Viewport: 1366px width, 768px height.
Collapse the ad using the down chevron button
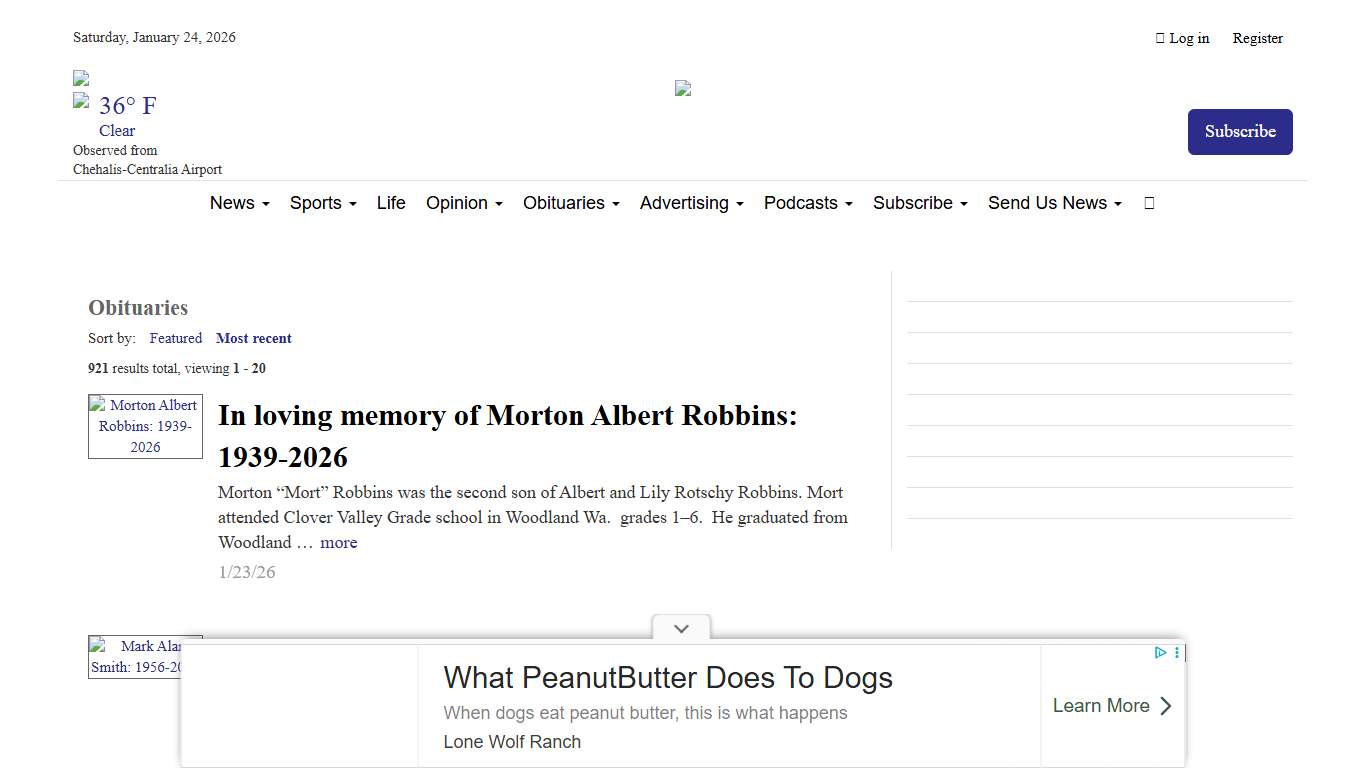pyautogui.click(x=681, y=629)
